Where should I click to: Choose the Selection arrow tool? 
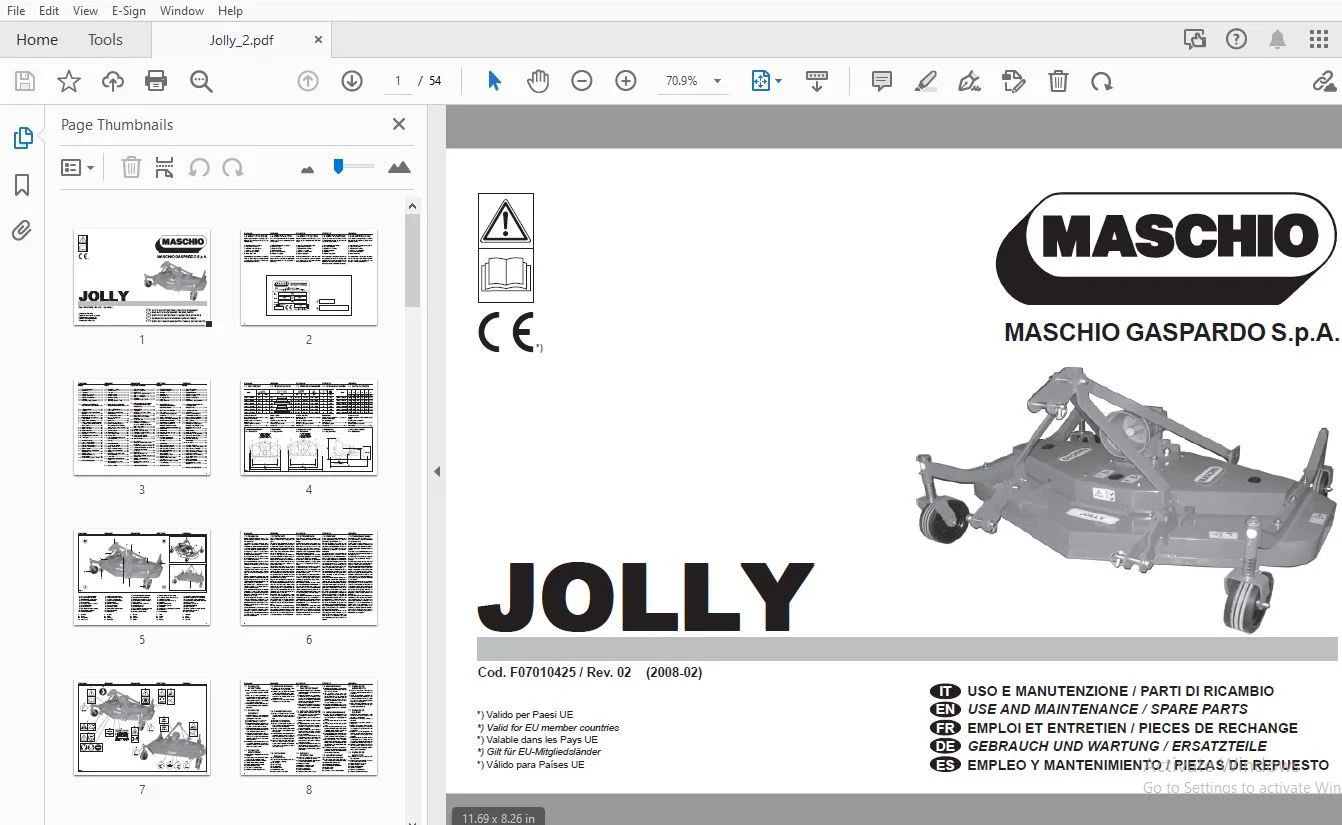(494, 81)
